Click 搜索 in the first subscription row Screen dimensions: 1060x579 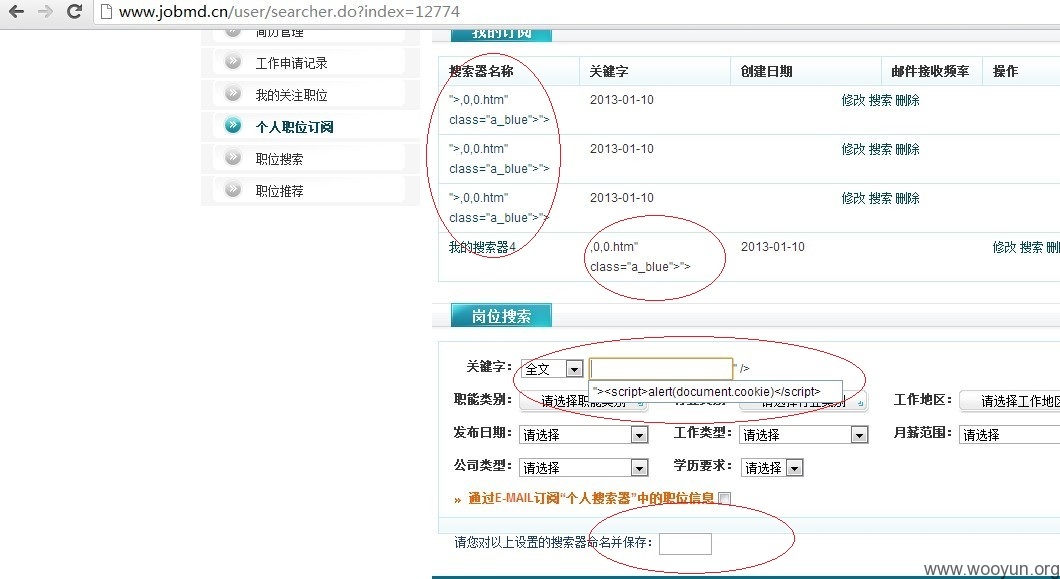click(x=880, y=100)
